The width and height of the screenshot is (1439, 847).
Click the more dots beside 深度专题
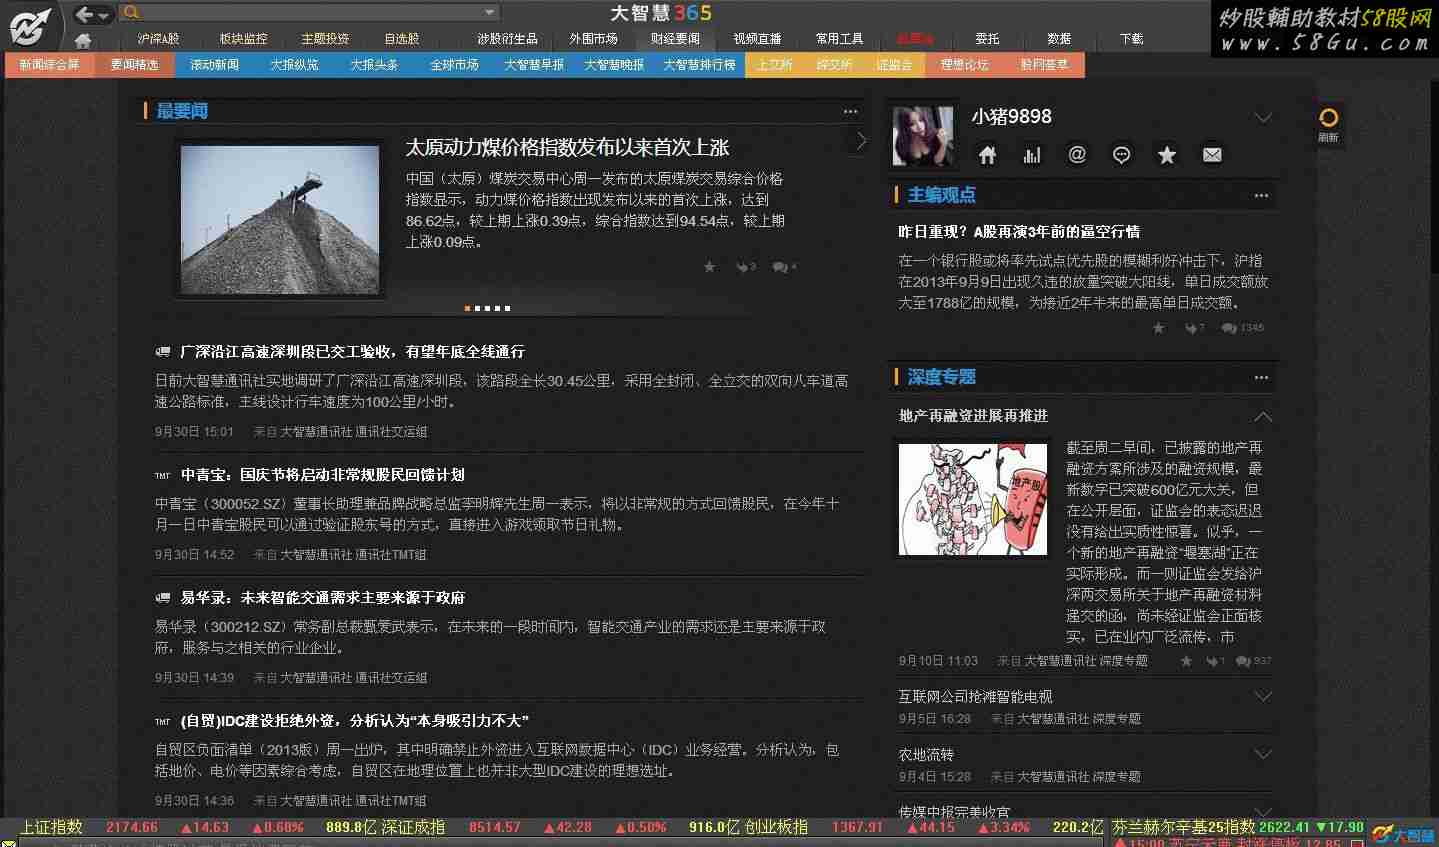coord(1261,378)
